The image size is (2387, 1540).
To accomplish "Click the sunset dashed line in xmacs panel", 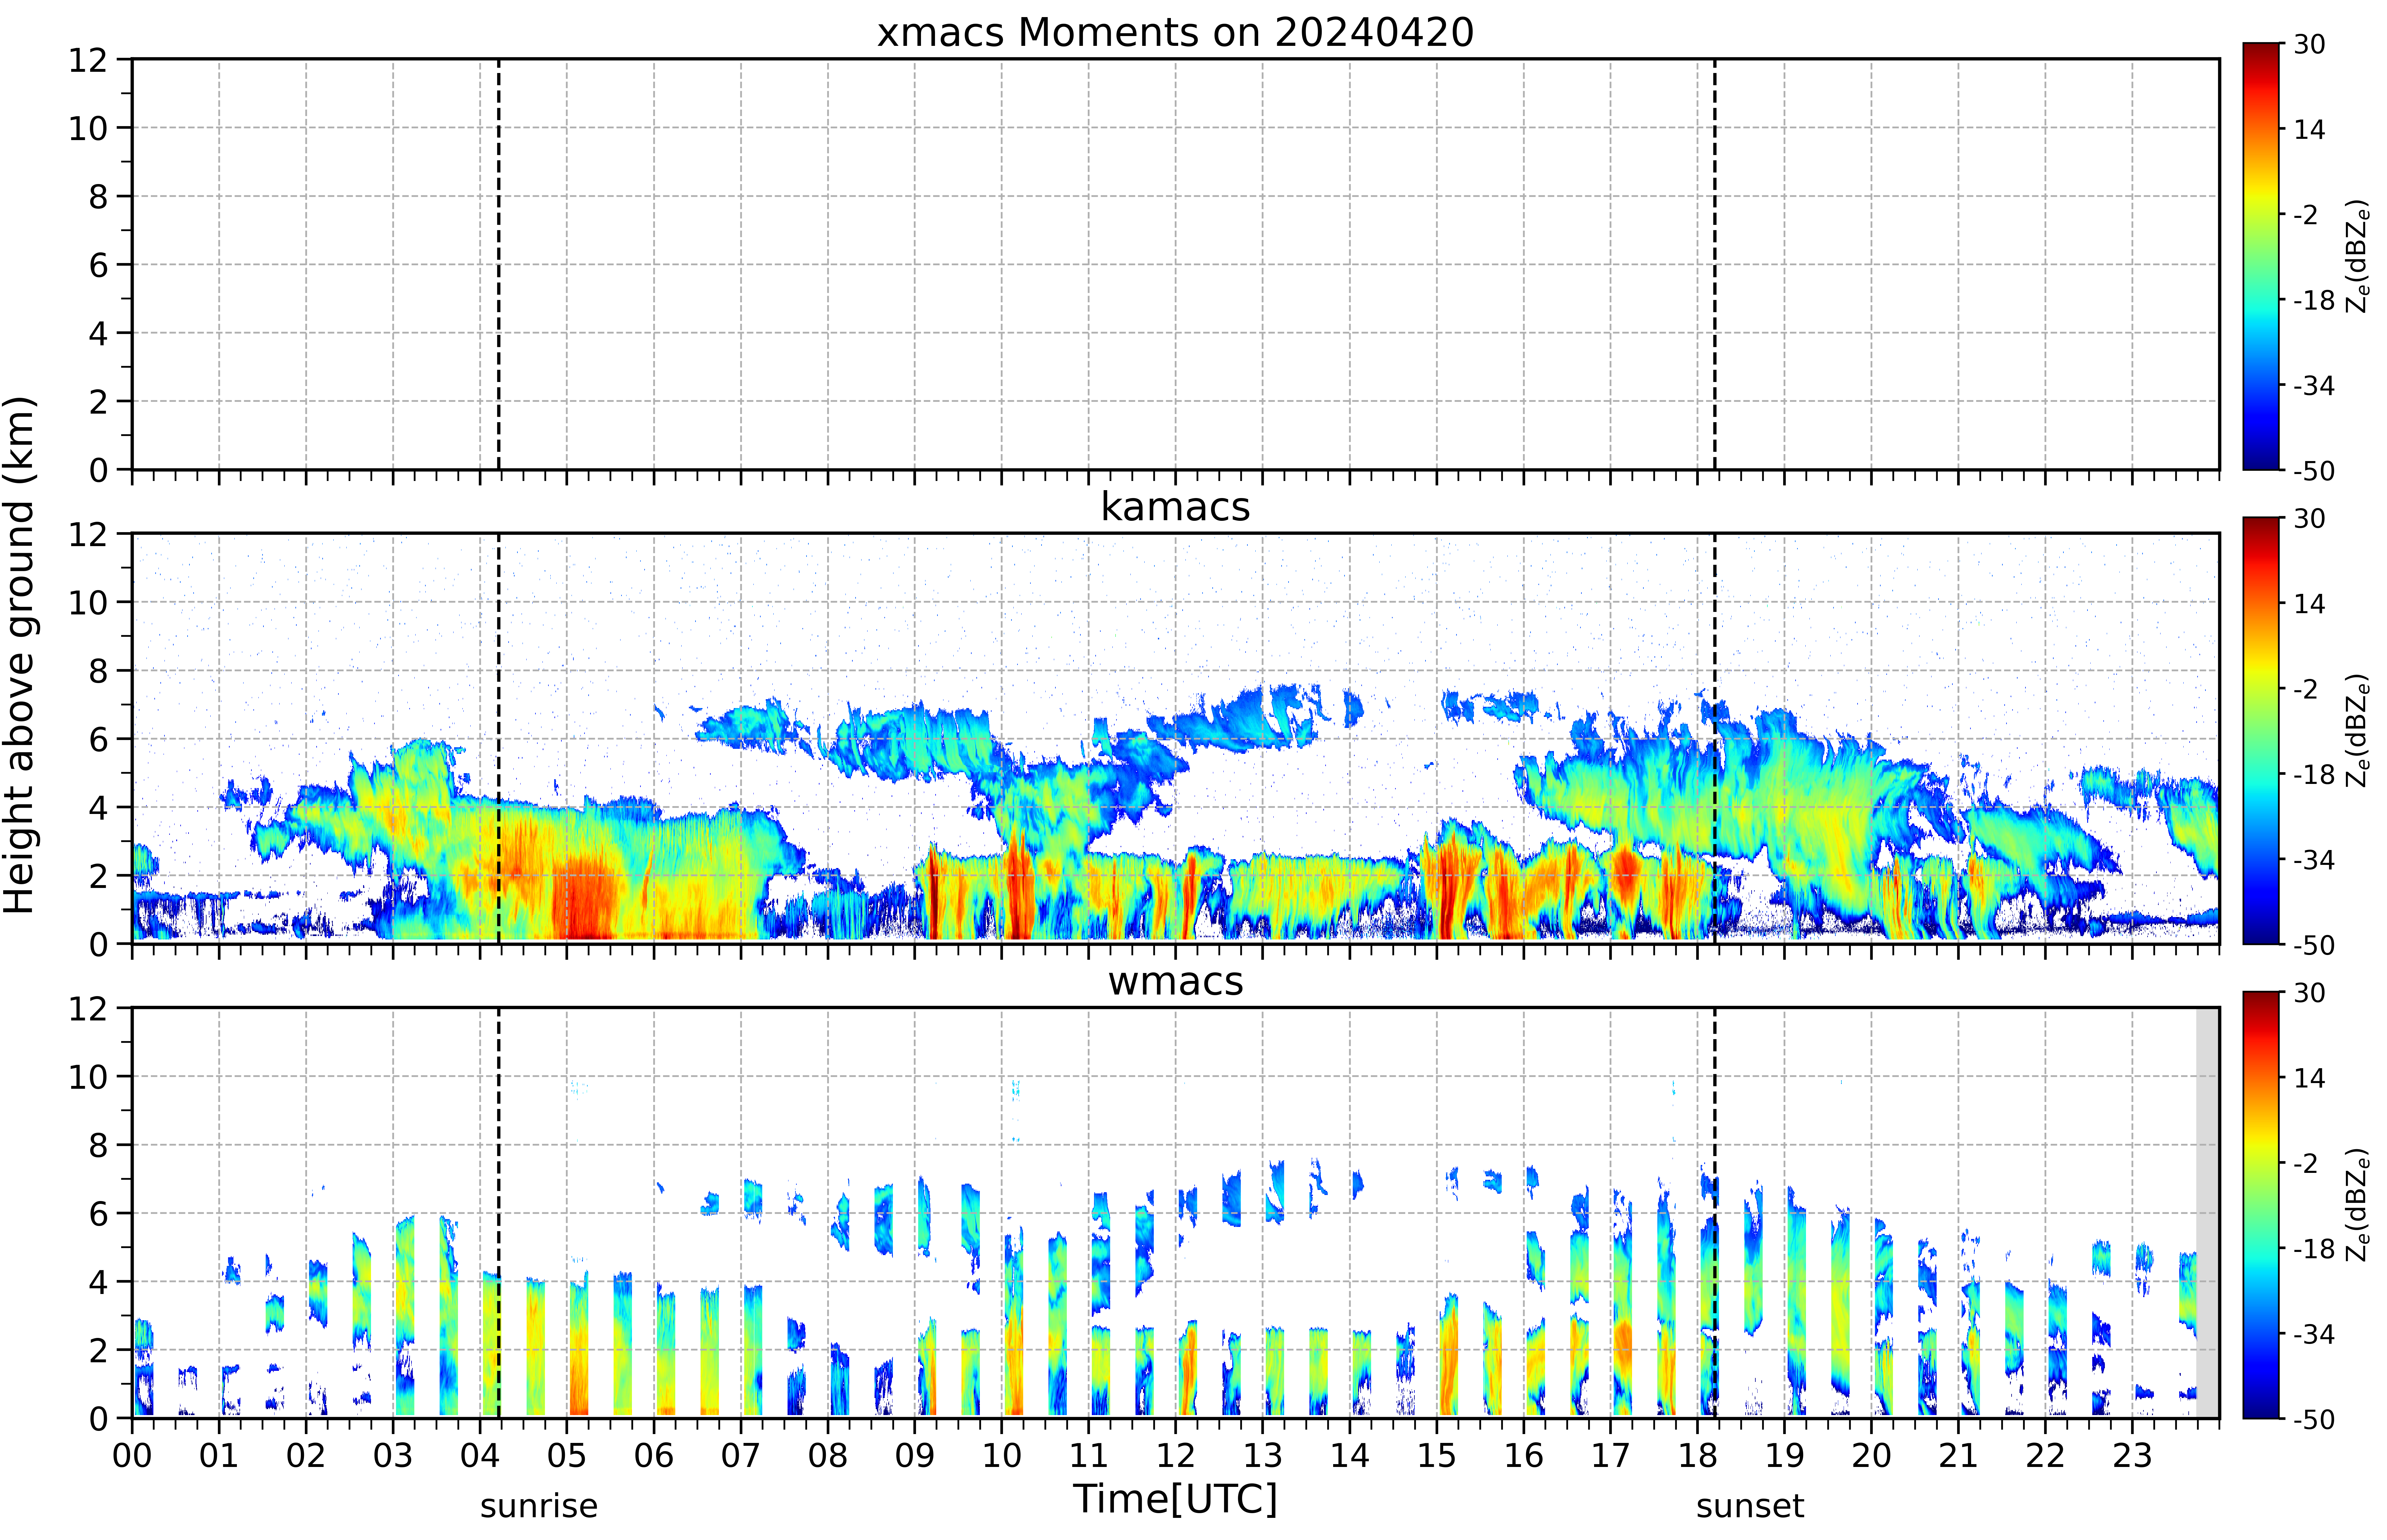I will coord(1715,264).
